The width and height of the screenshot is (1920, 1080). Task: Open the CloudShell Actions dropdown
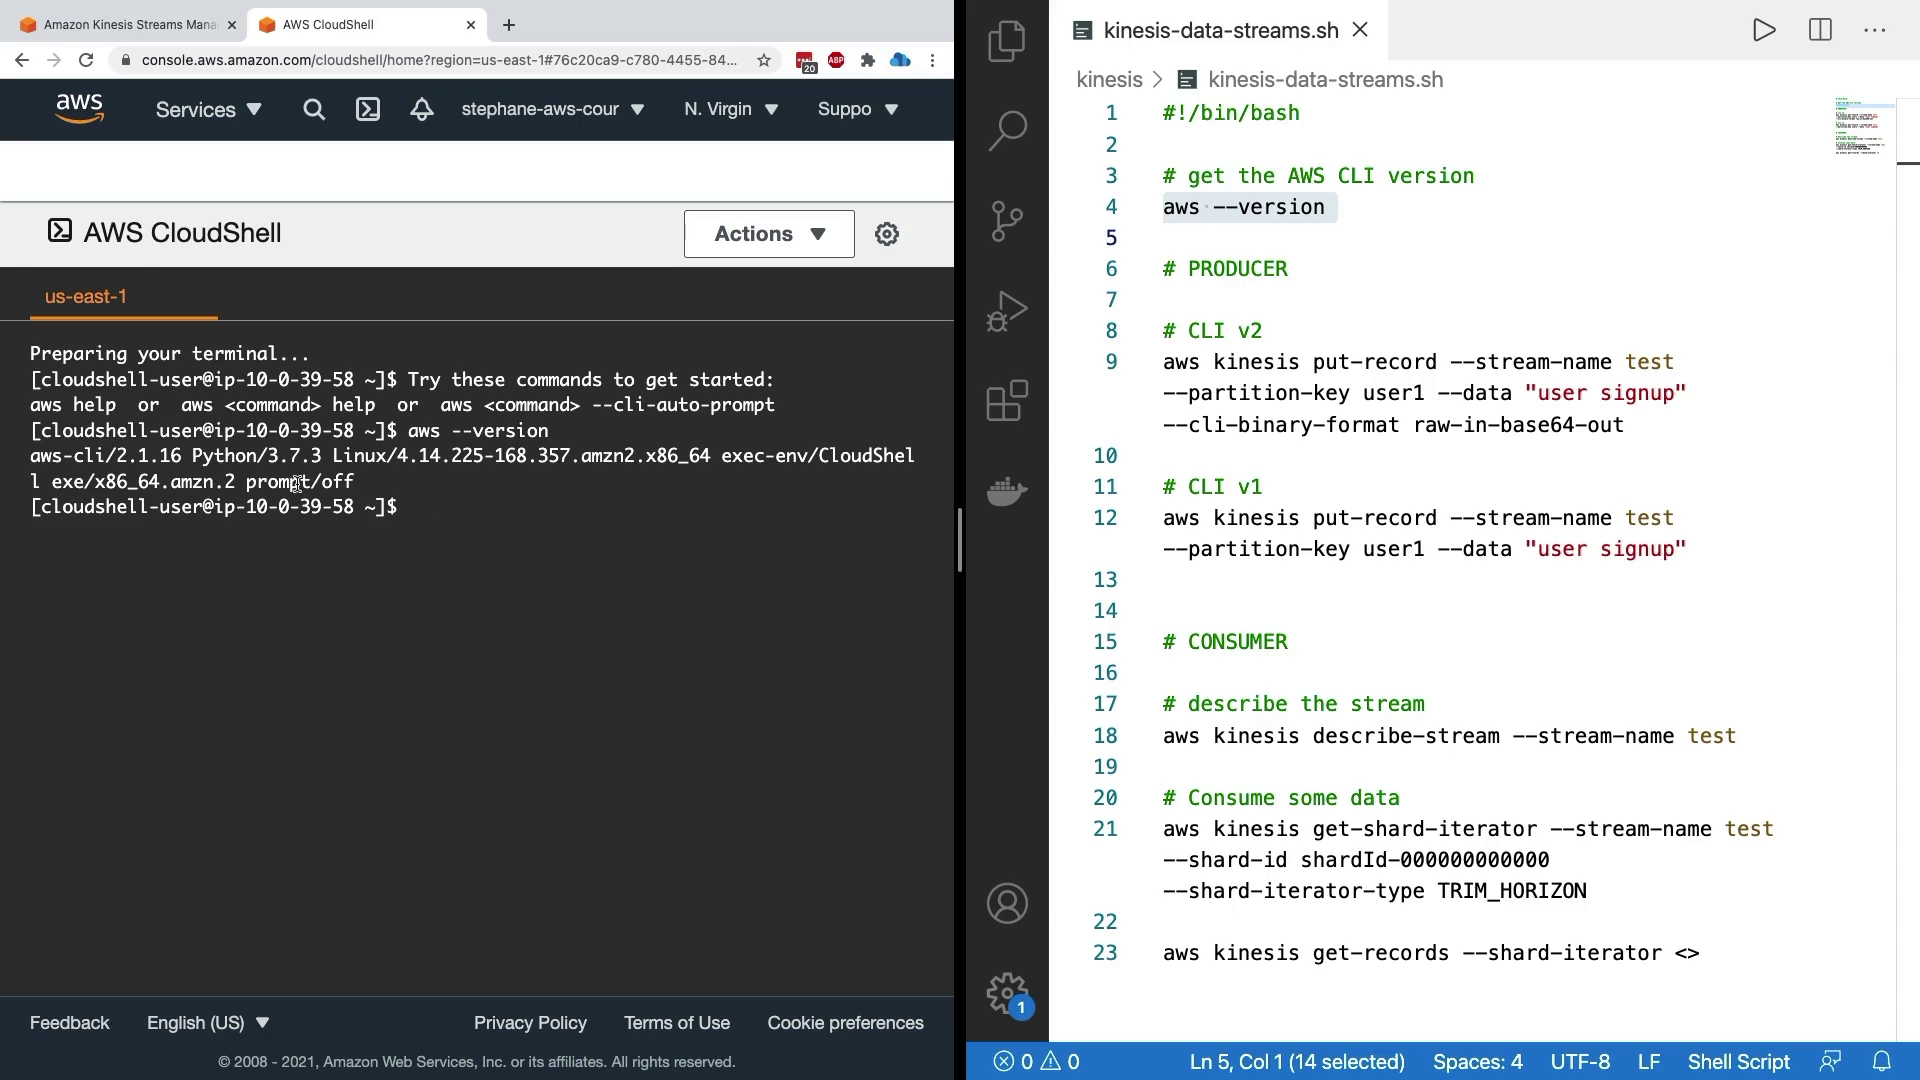tap(769, 234)
